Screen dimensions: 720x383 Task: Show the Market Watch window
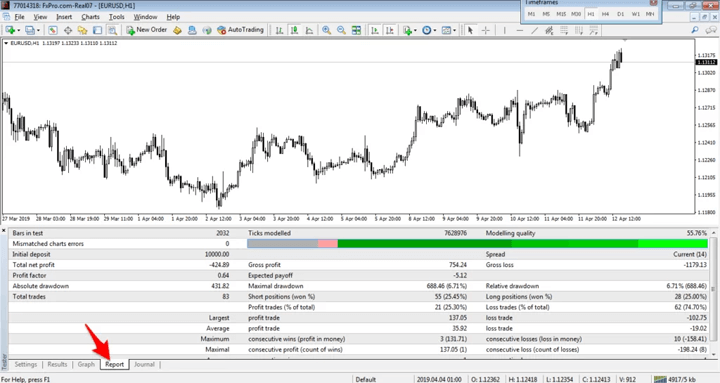click(x=53, y=30)
